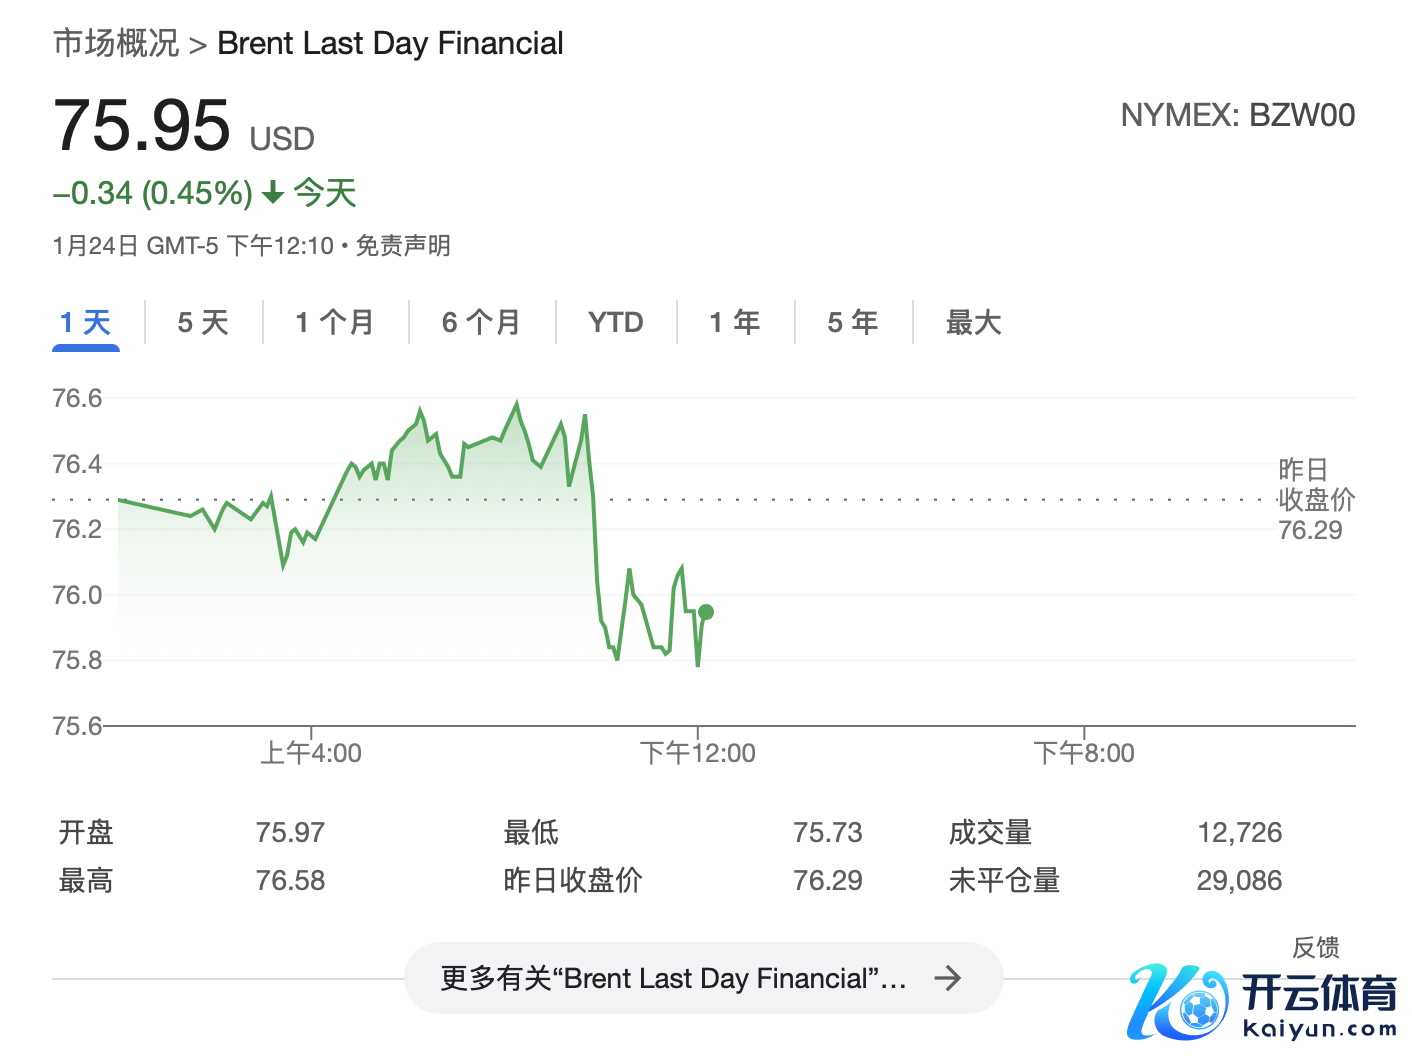Open the 1个月 chart view

tap(335, 322)
